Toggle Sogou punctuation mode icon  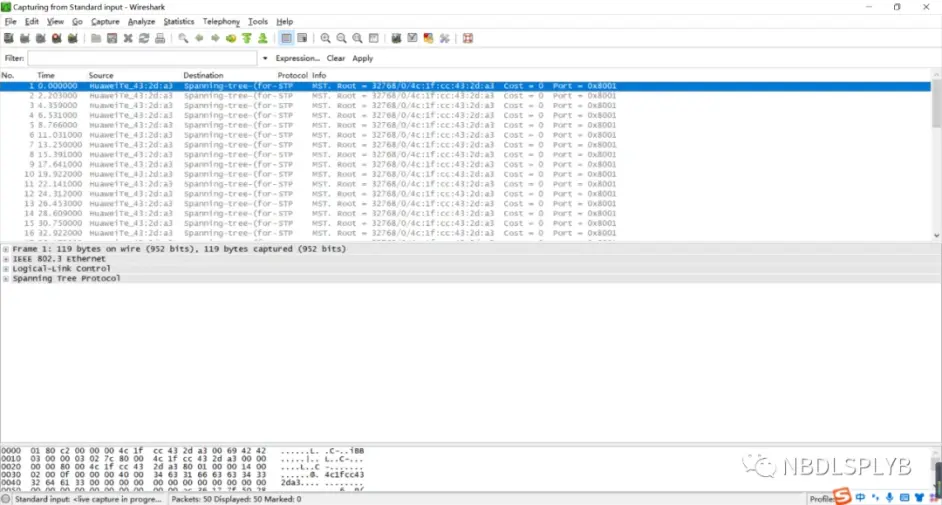click(875, 498)
